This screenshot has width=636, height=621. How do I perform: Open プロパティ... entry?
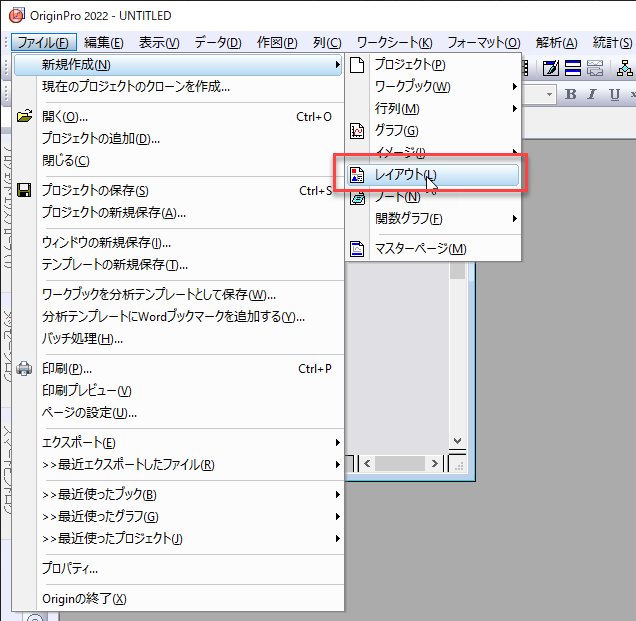point(178,568)
